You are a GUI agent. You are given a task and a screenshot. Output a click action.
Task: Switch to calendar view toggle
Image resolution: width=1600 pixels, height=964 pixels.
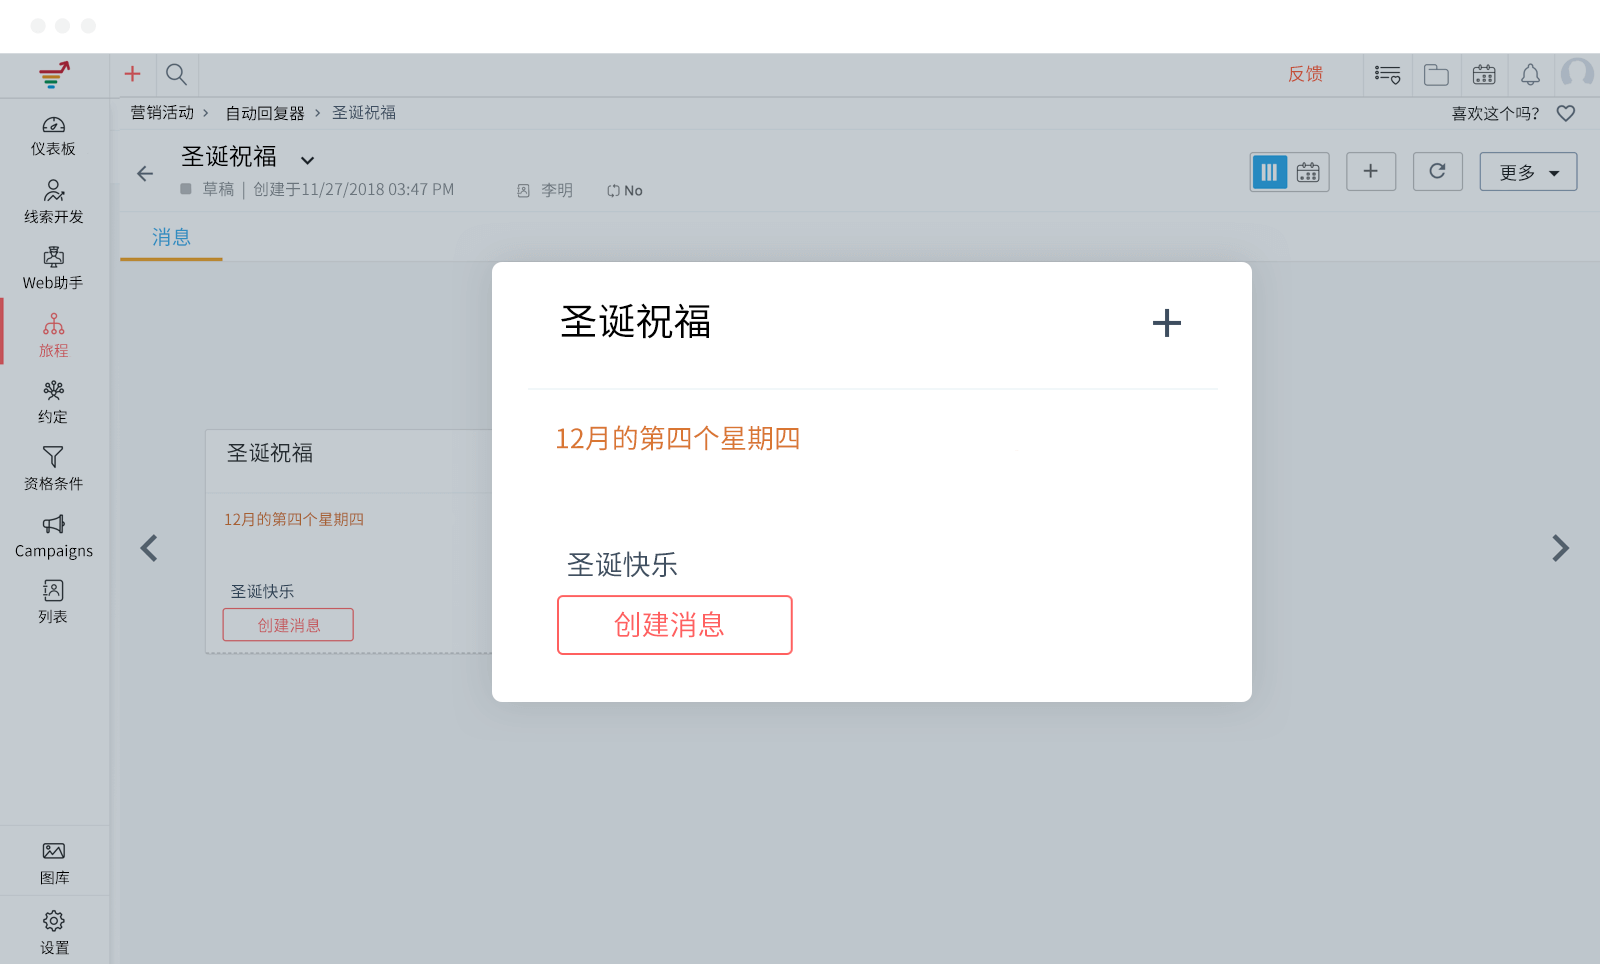tap(1308, 172)
